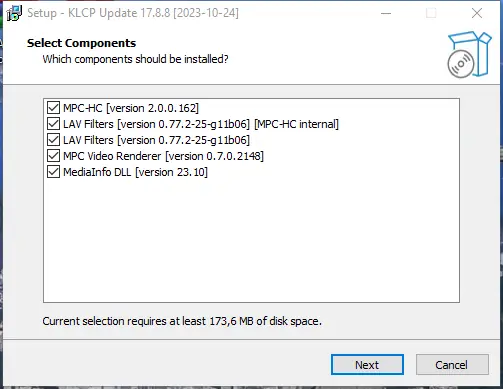Image resolution: width=503 pixels, height=389 pixels.
Task: Click the setup icon in the title bar
Action: click(x=14, y=13)
